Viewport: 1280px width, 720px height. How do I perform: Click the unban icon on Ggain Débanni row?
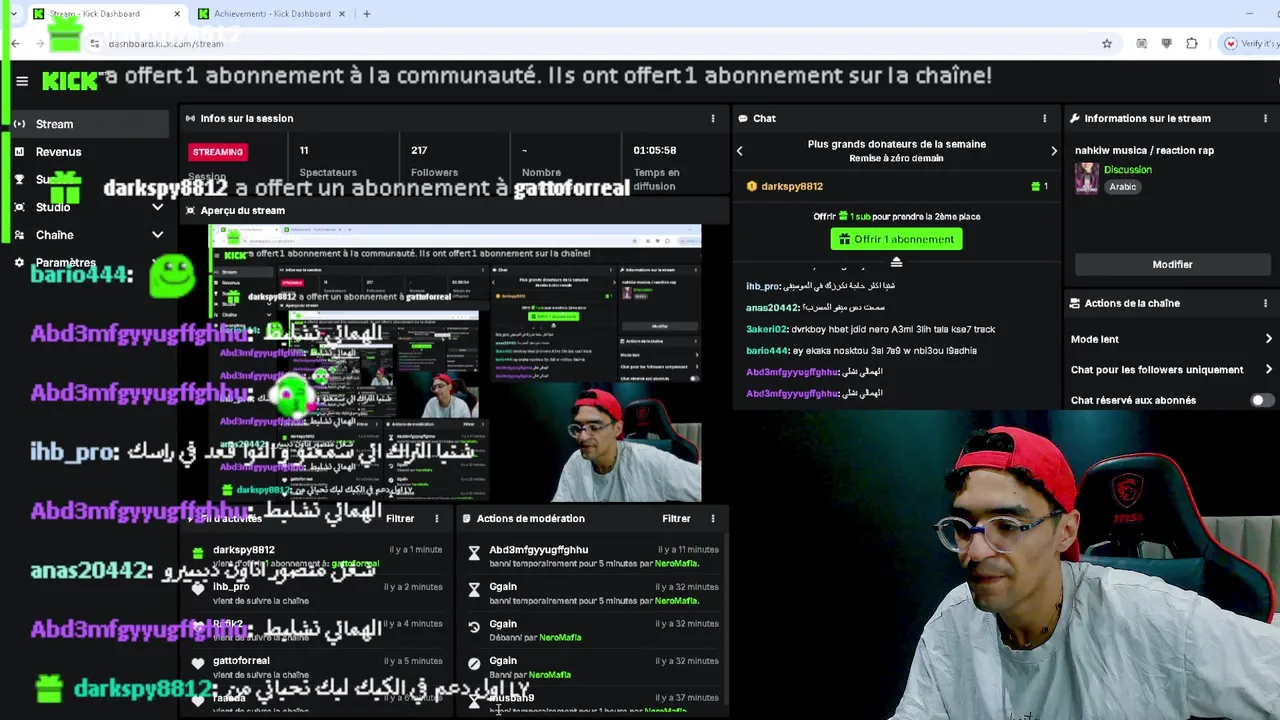point(474,627)
